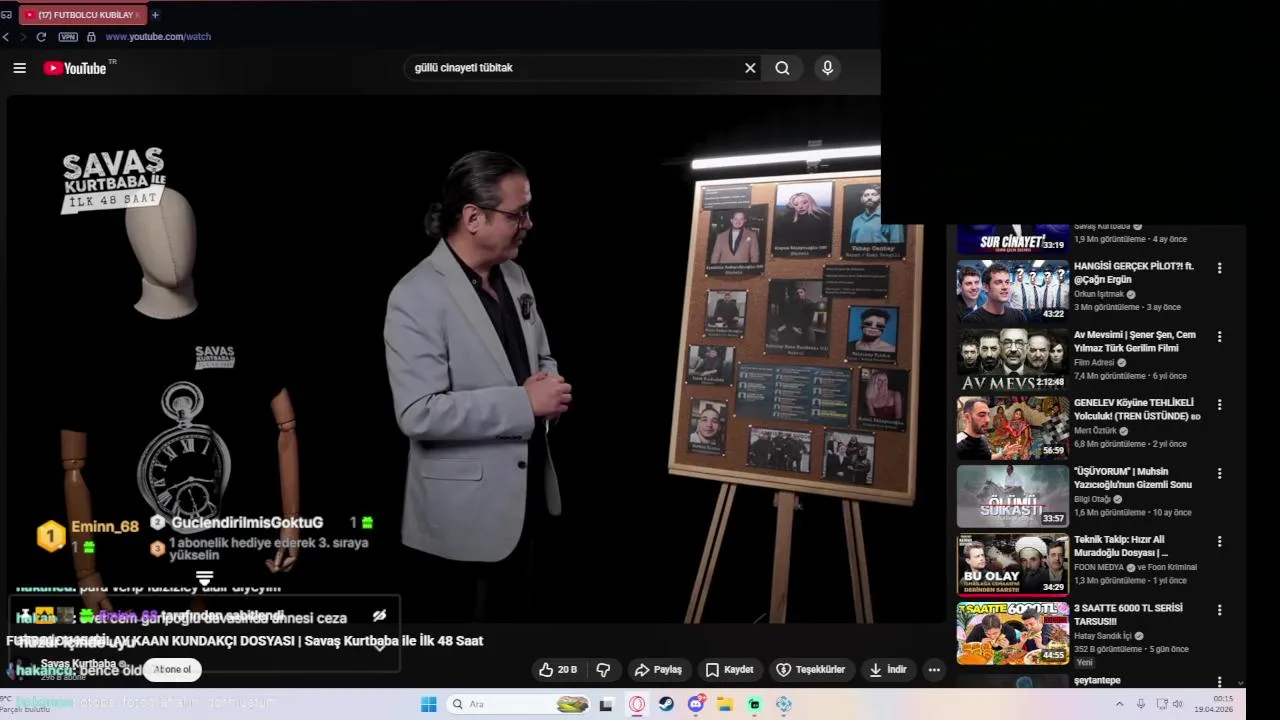Show hidden system tray icons
The width and height of the screenshot is (1280, 720).
[x=1118, y=704]
